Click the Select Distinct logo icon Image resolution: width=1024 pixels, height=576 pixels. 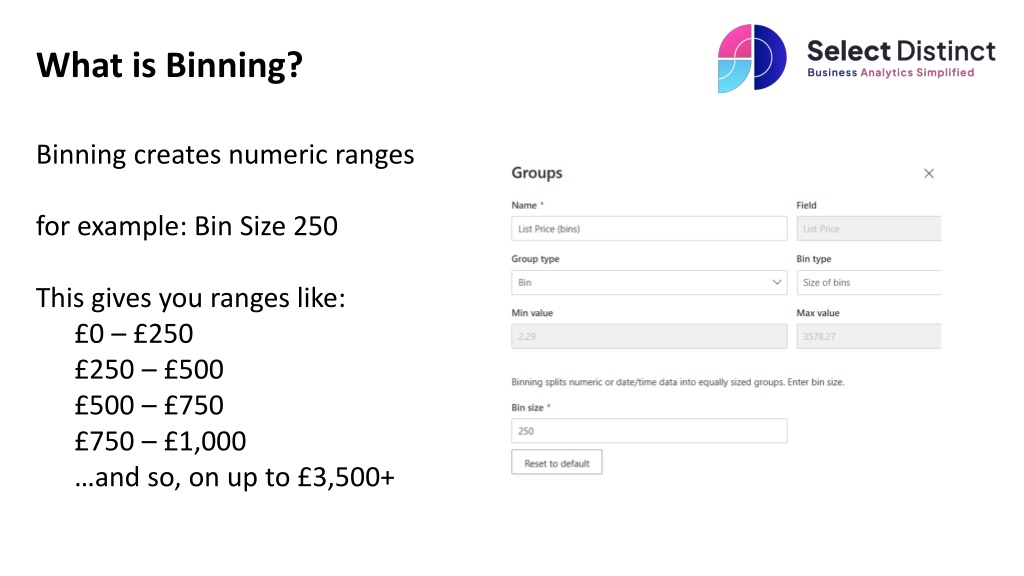coord(752,58)
